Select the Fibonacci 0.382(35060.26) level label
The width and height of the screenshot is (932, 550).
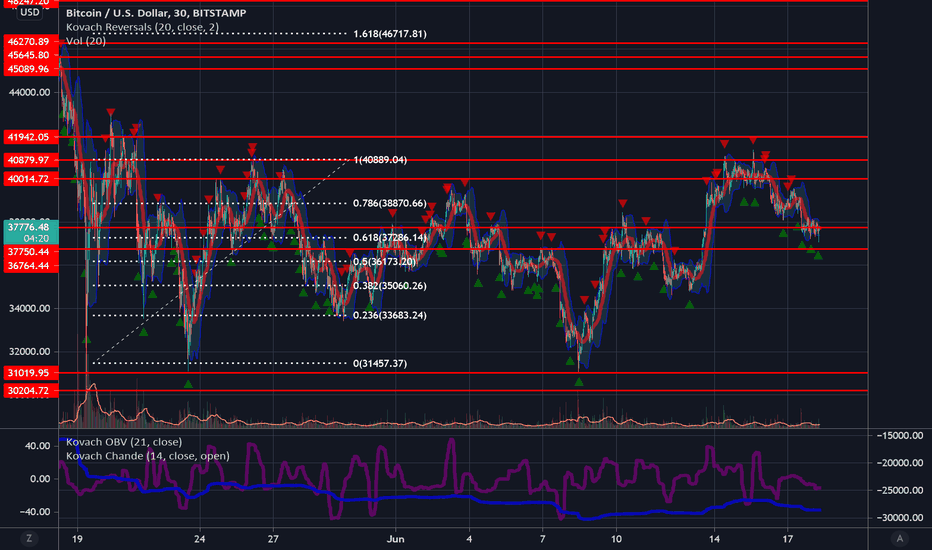[390, 286]
